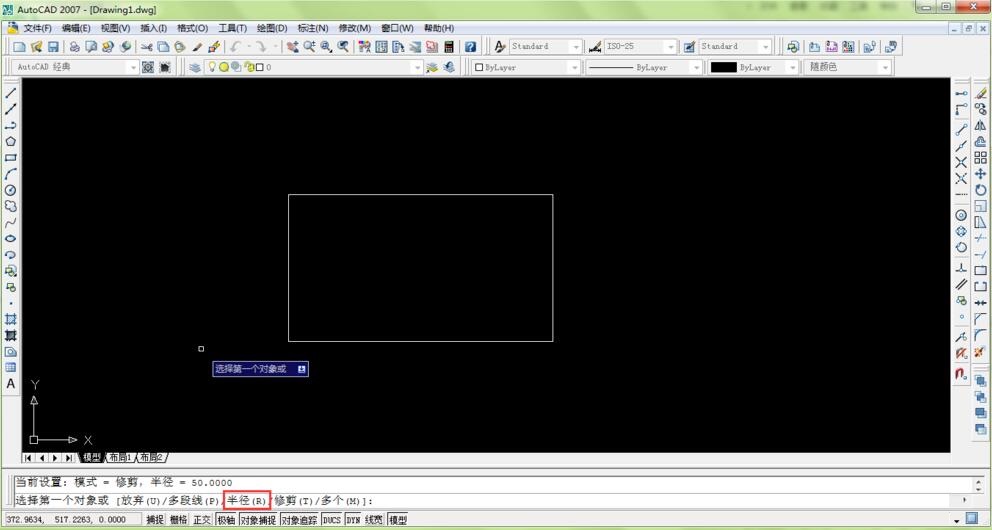Select the Arc draw tool
Screen dimensions: 992x530
tap(11, 174)
